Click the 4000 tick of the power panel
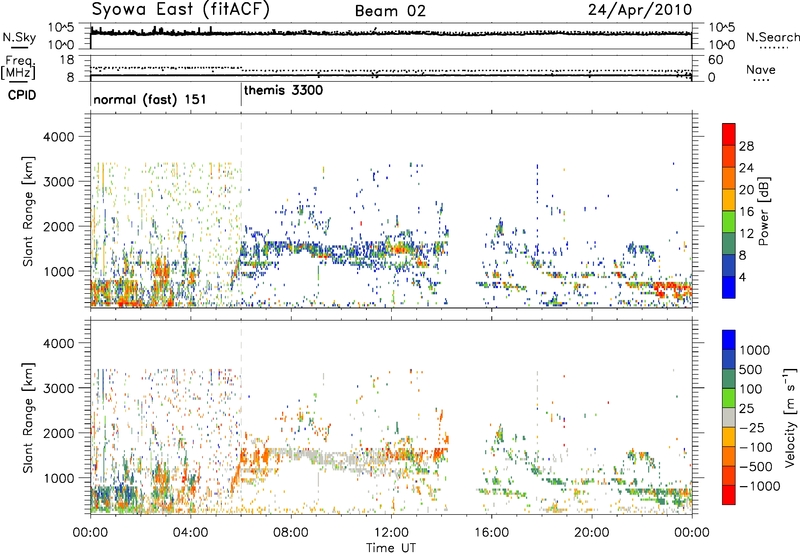This screenshot has height=554, width=800. click(59, 137)
